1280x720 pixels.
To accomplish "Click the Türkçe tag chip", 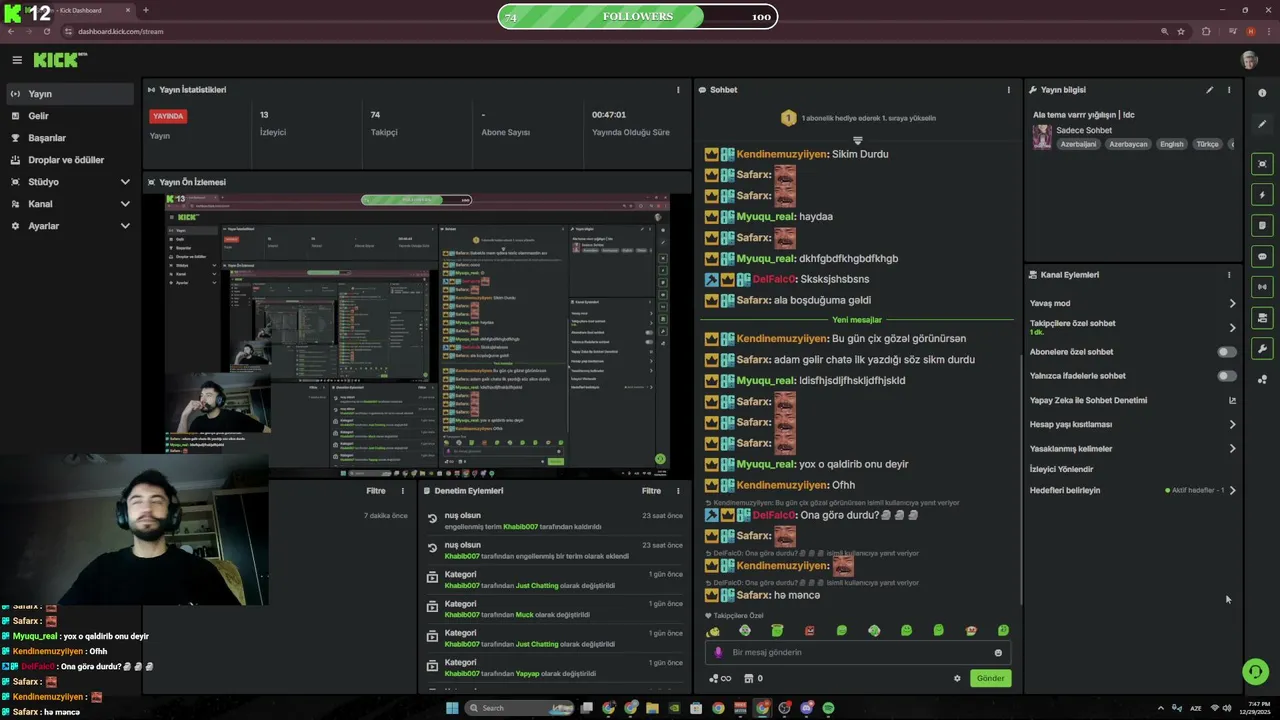I will click(x=1208, y=144).
